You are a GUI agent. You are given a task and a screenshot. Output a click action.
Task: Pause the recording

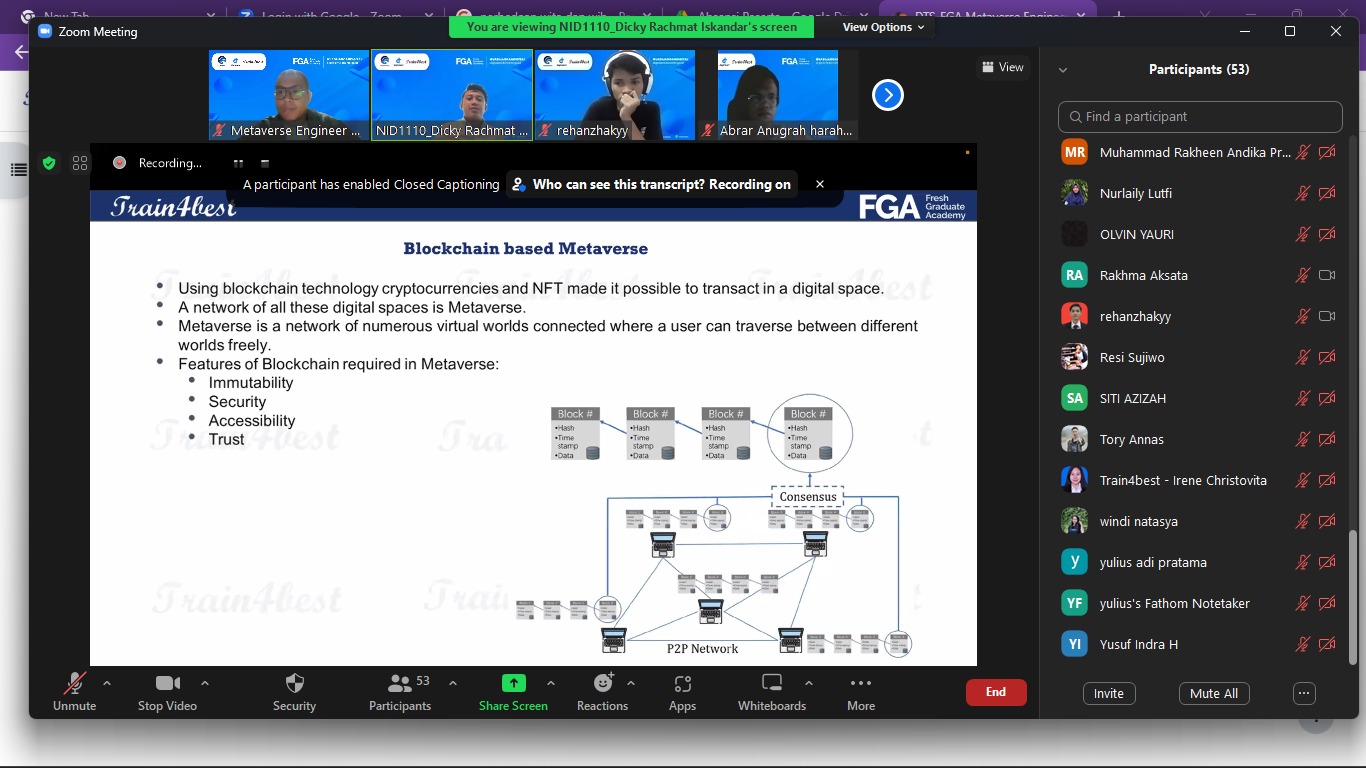[238, 163]
